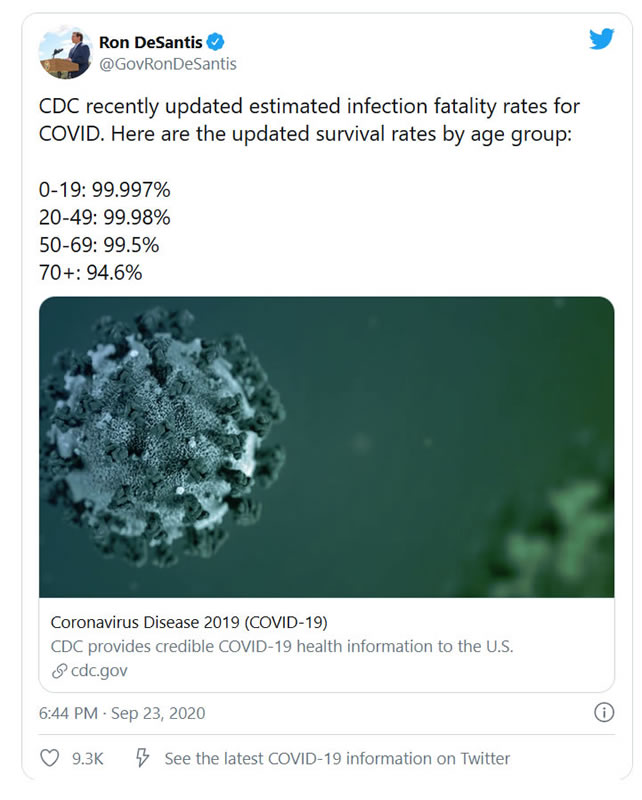Click the 9.3K likes count

pyautogui.click(x=88, y=759)
